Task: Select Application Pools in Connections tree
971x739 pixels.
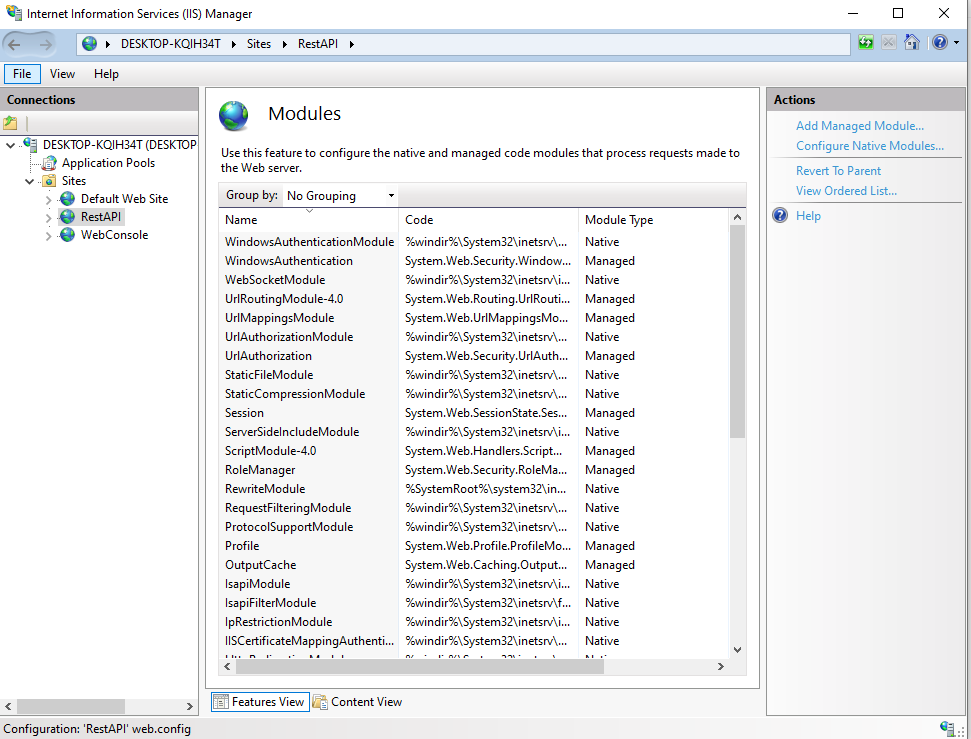Action: tap(108, 163)
